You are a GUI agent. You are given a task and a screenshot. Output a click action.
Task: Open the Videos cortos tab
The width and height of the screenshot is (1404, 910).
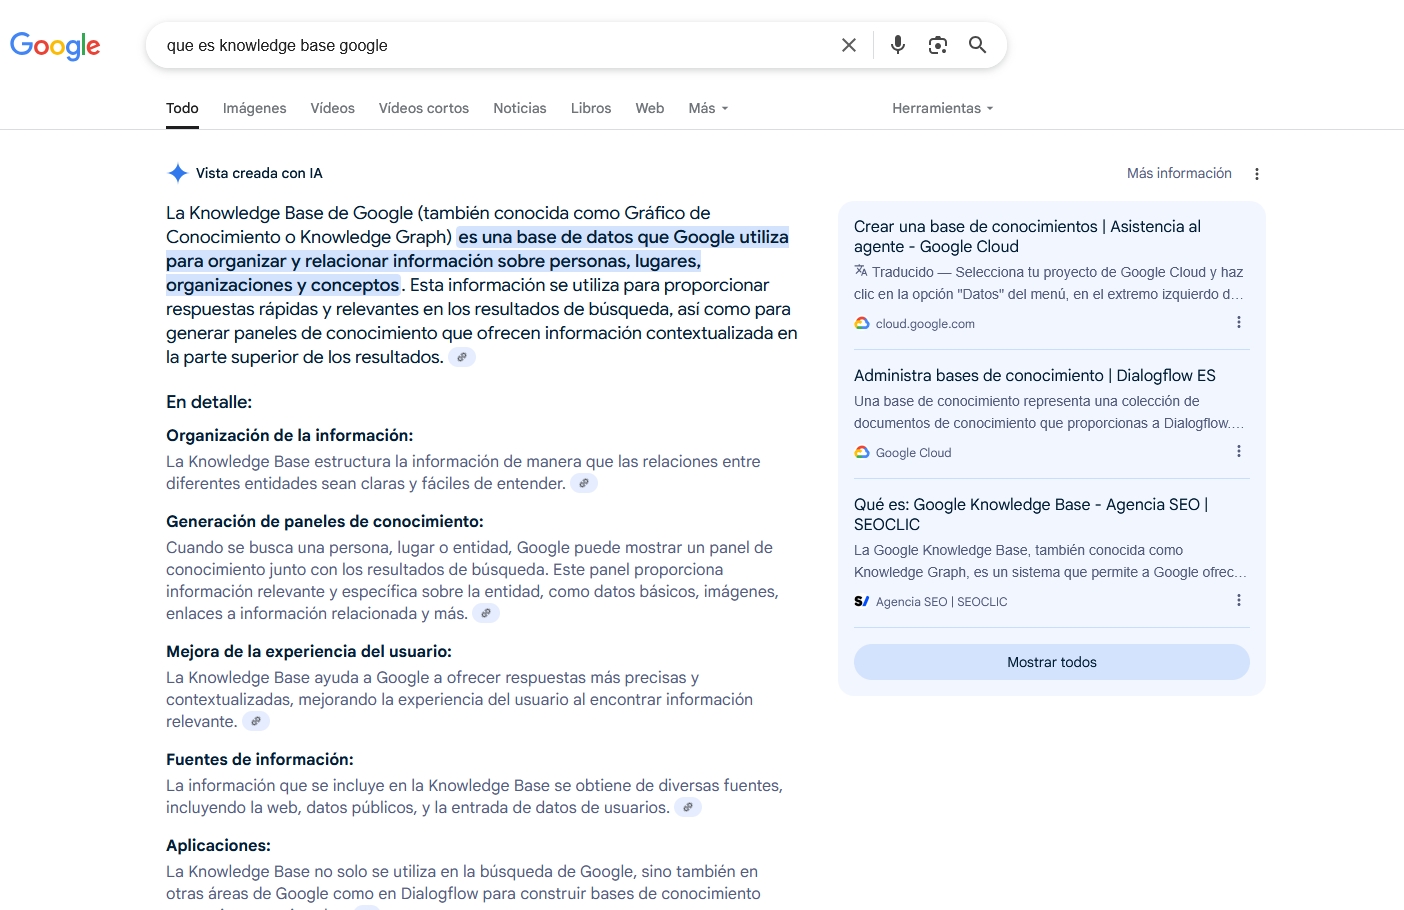click(x=424, y=108)
